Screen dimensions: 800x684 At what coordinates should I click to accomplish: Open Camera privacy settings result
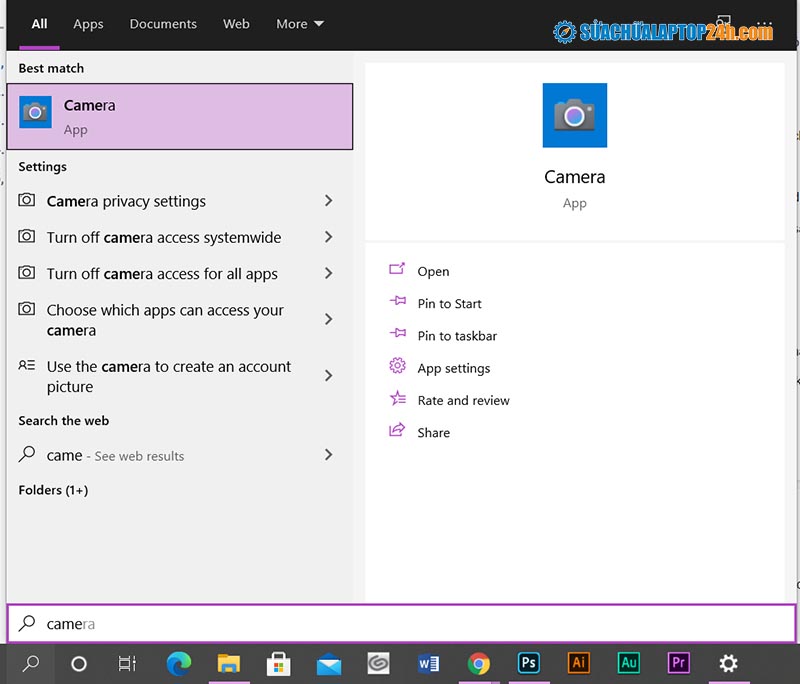click(x=180, y=201)
